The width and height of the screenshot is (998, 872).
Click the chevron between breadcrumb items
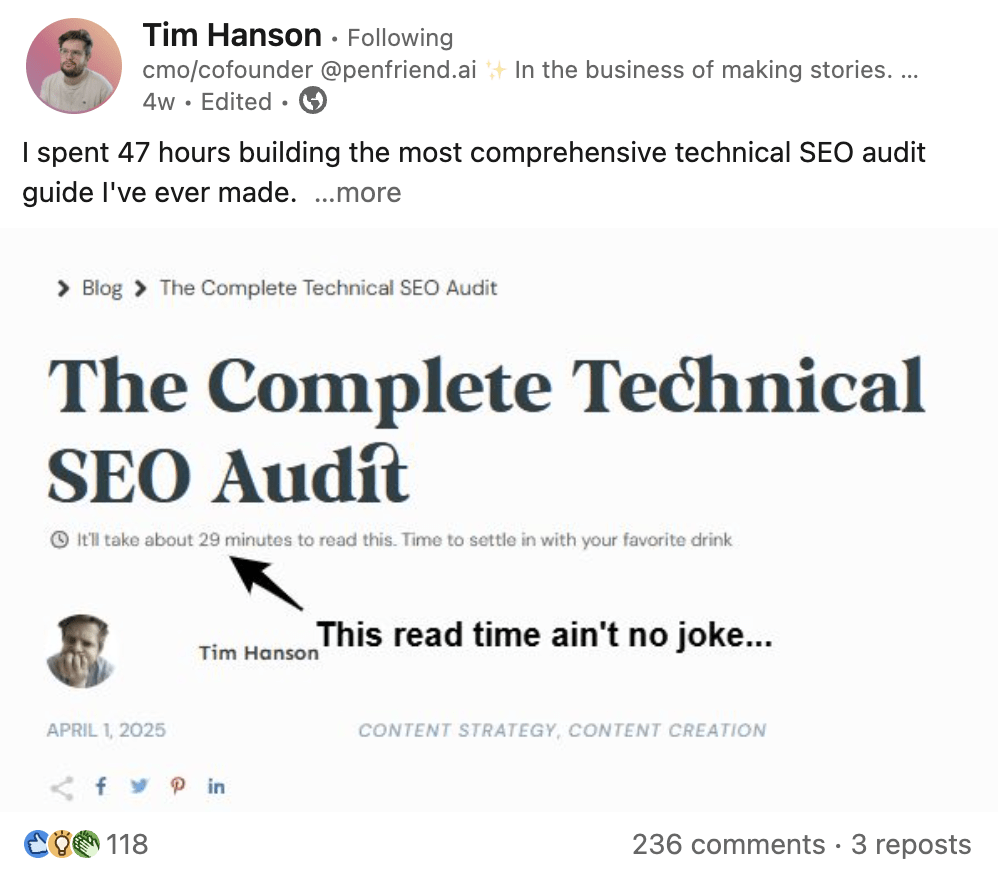(x=141, y=288)
